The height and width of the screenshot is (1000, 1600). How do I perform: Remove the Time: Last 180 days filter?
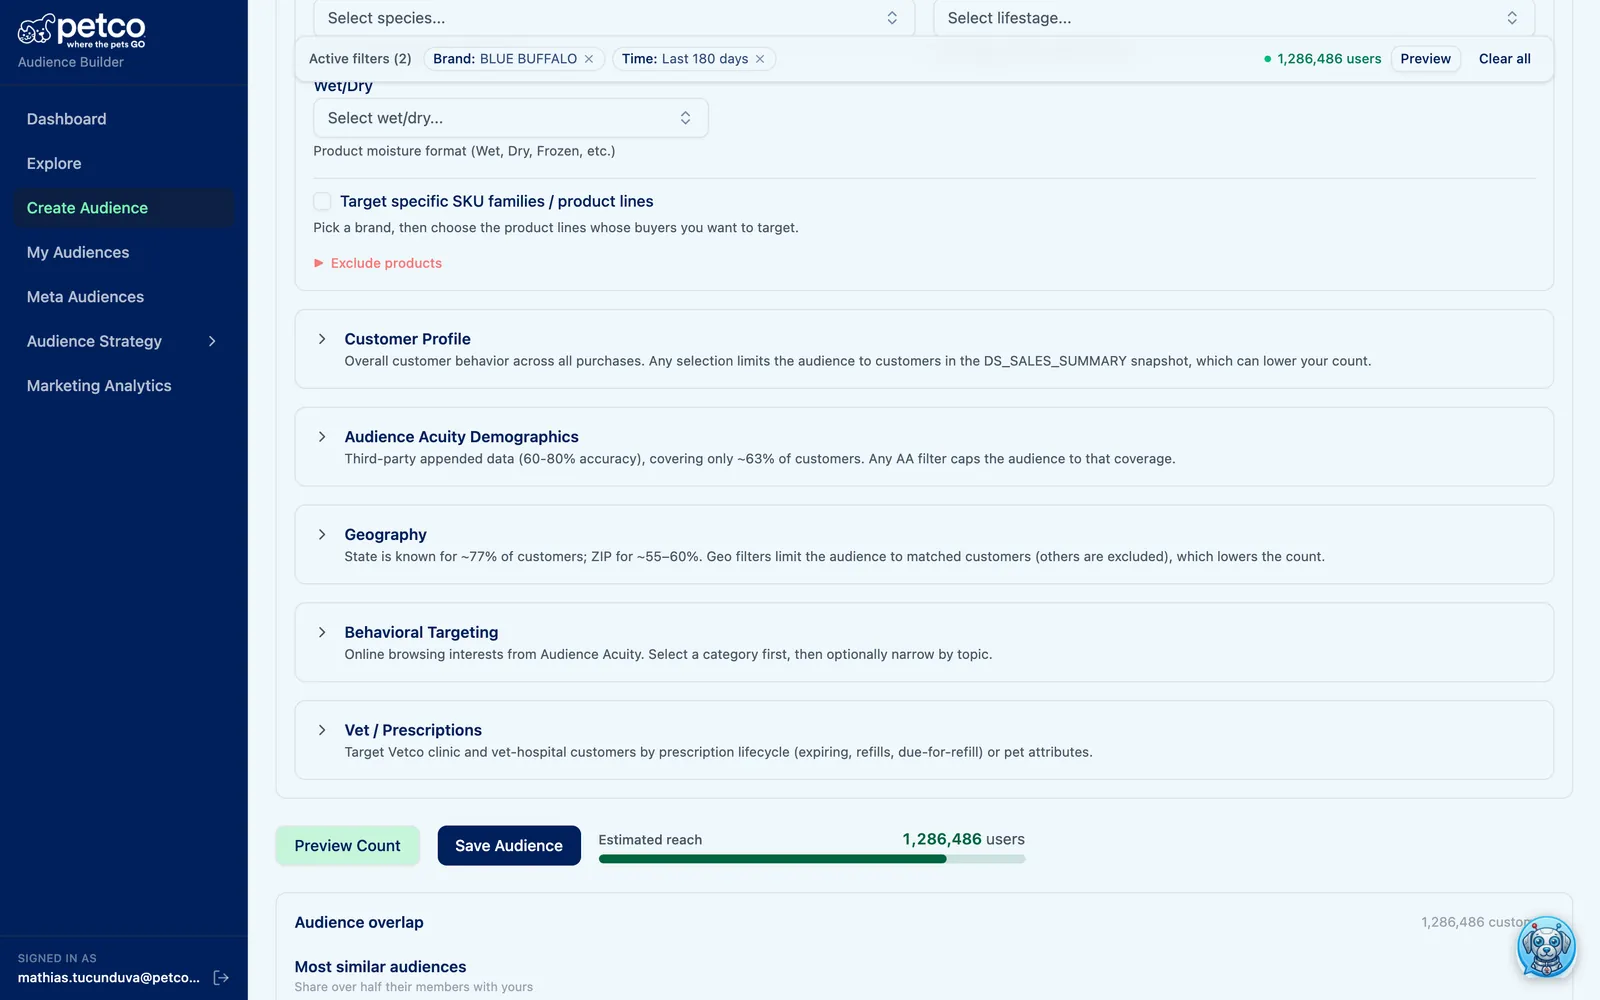click(x=760, y=59)
